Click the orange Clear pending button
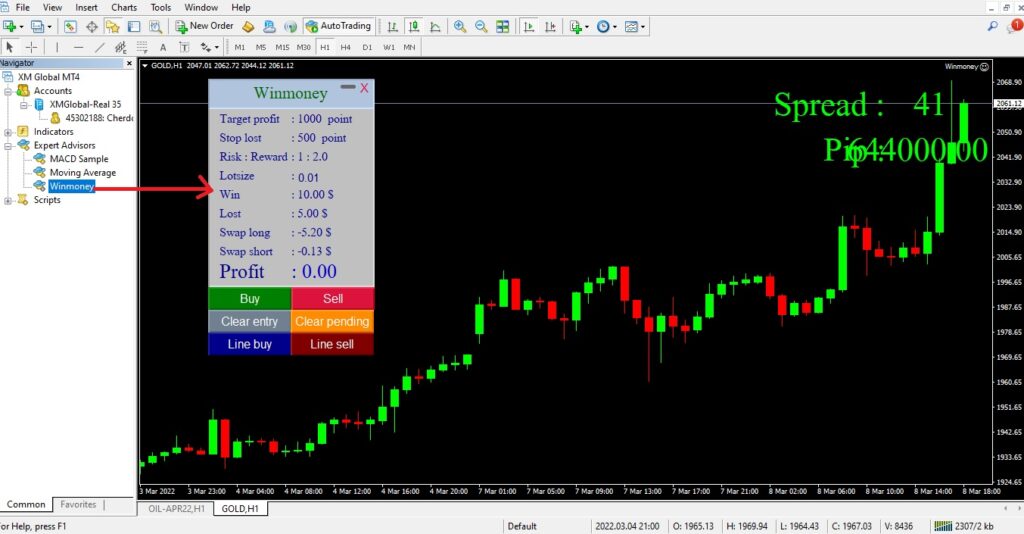This screenshot has width=1024, height=534. 332,321
